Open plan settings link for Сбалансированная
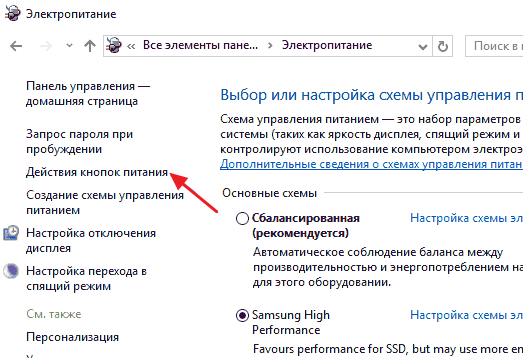 pos(466,218)
